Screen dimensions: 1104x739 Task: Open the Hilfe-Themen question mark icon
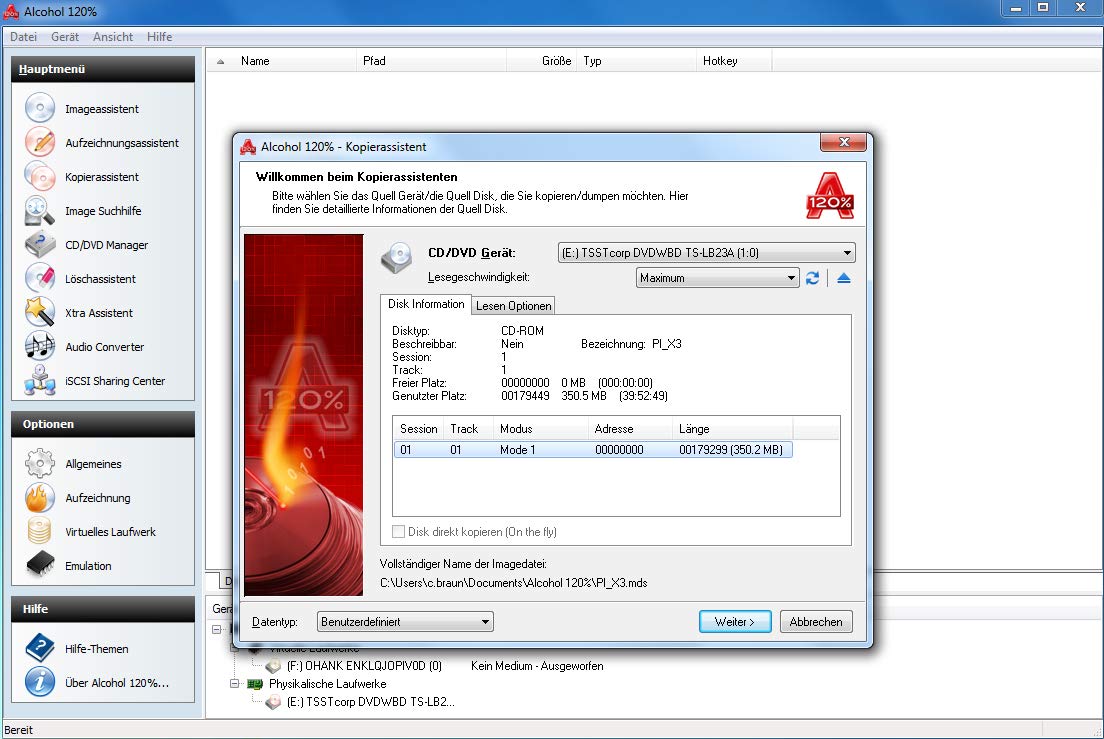[x=39, y=648]
